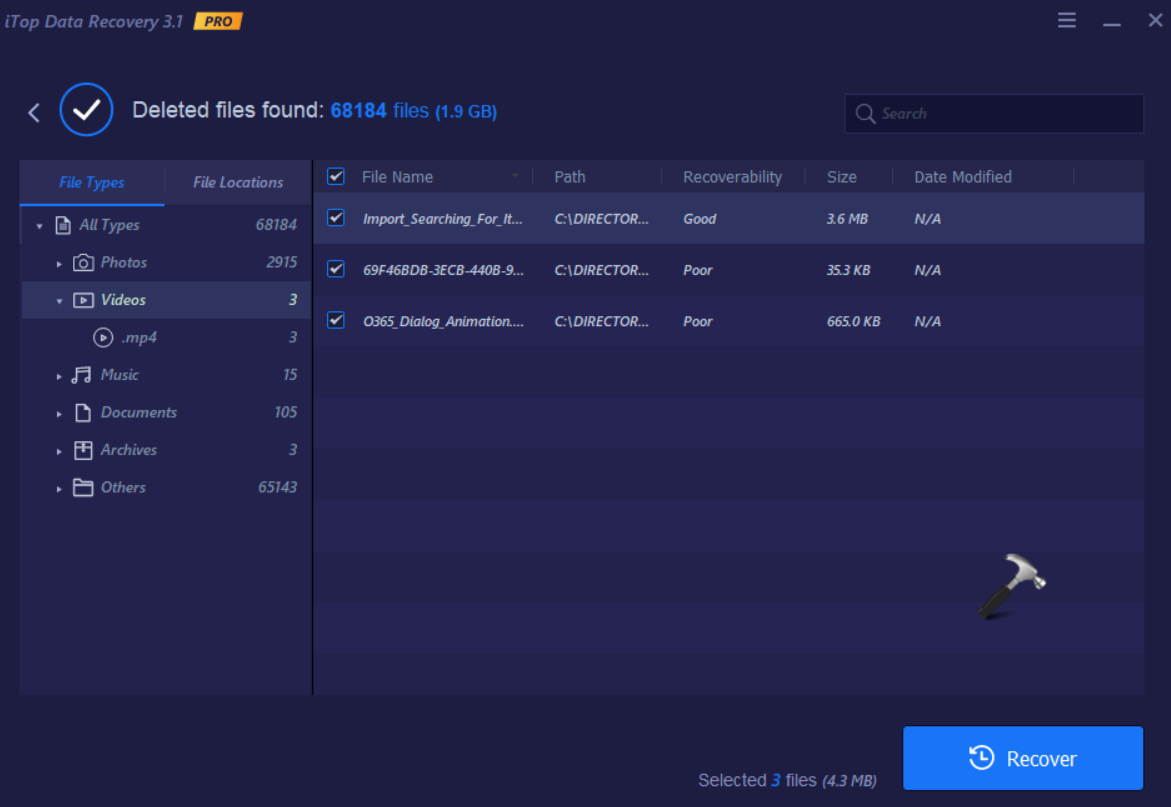The width and height of the screenshot is (1171, 807).
Task: Click the Photos camera icon
Action: pos(83,263)
